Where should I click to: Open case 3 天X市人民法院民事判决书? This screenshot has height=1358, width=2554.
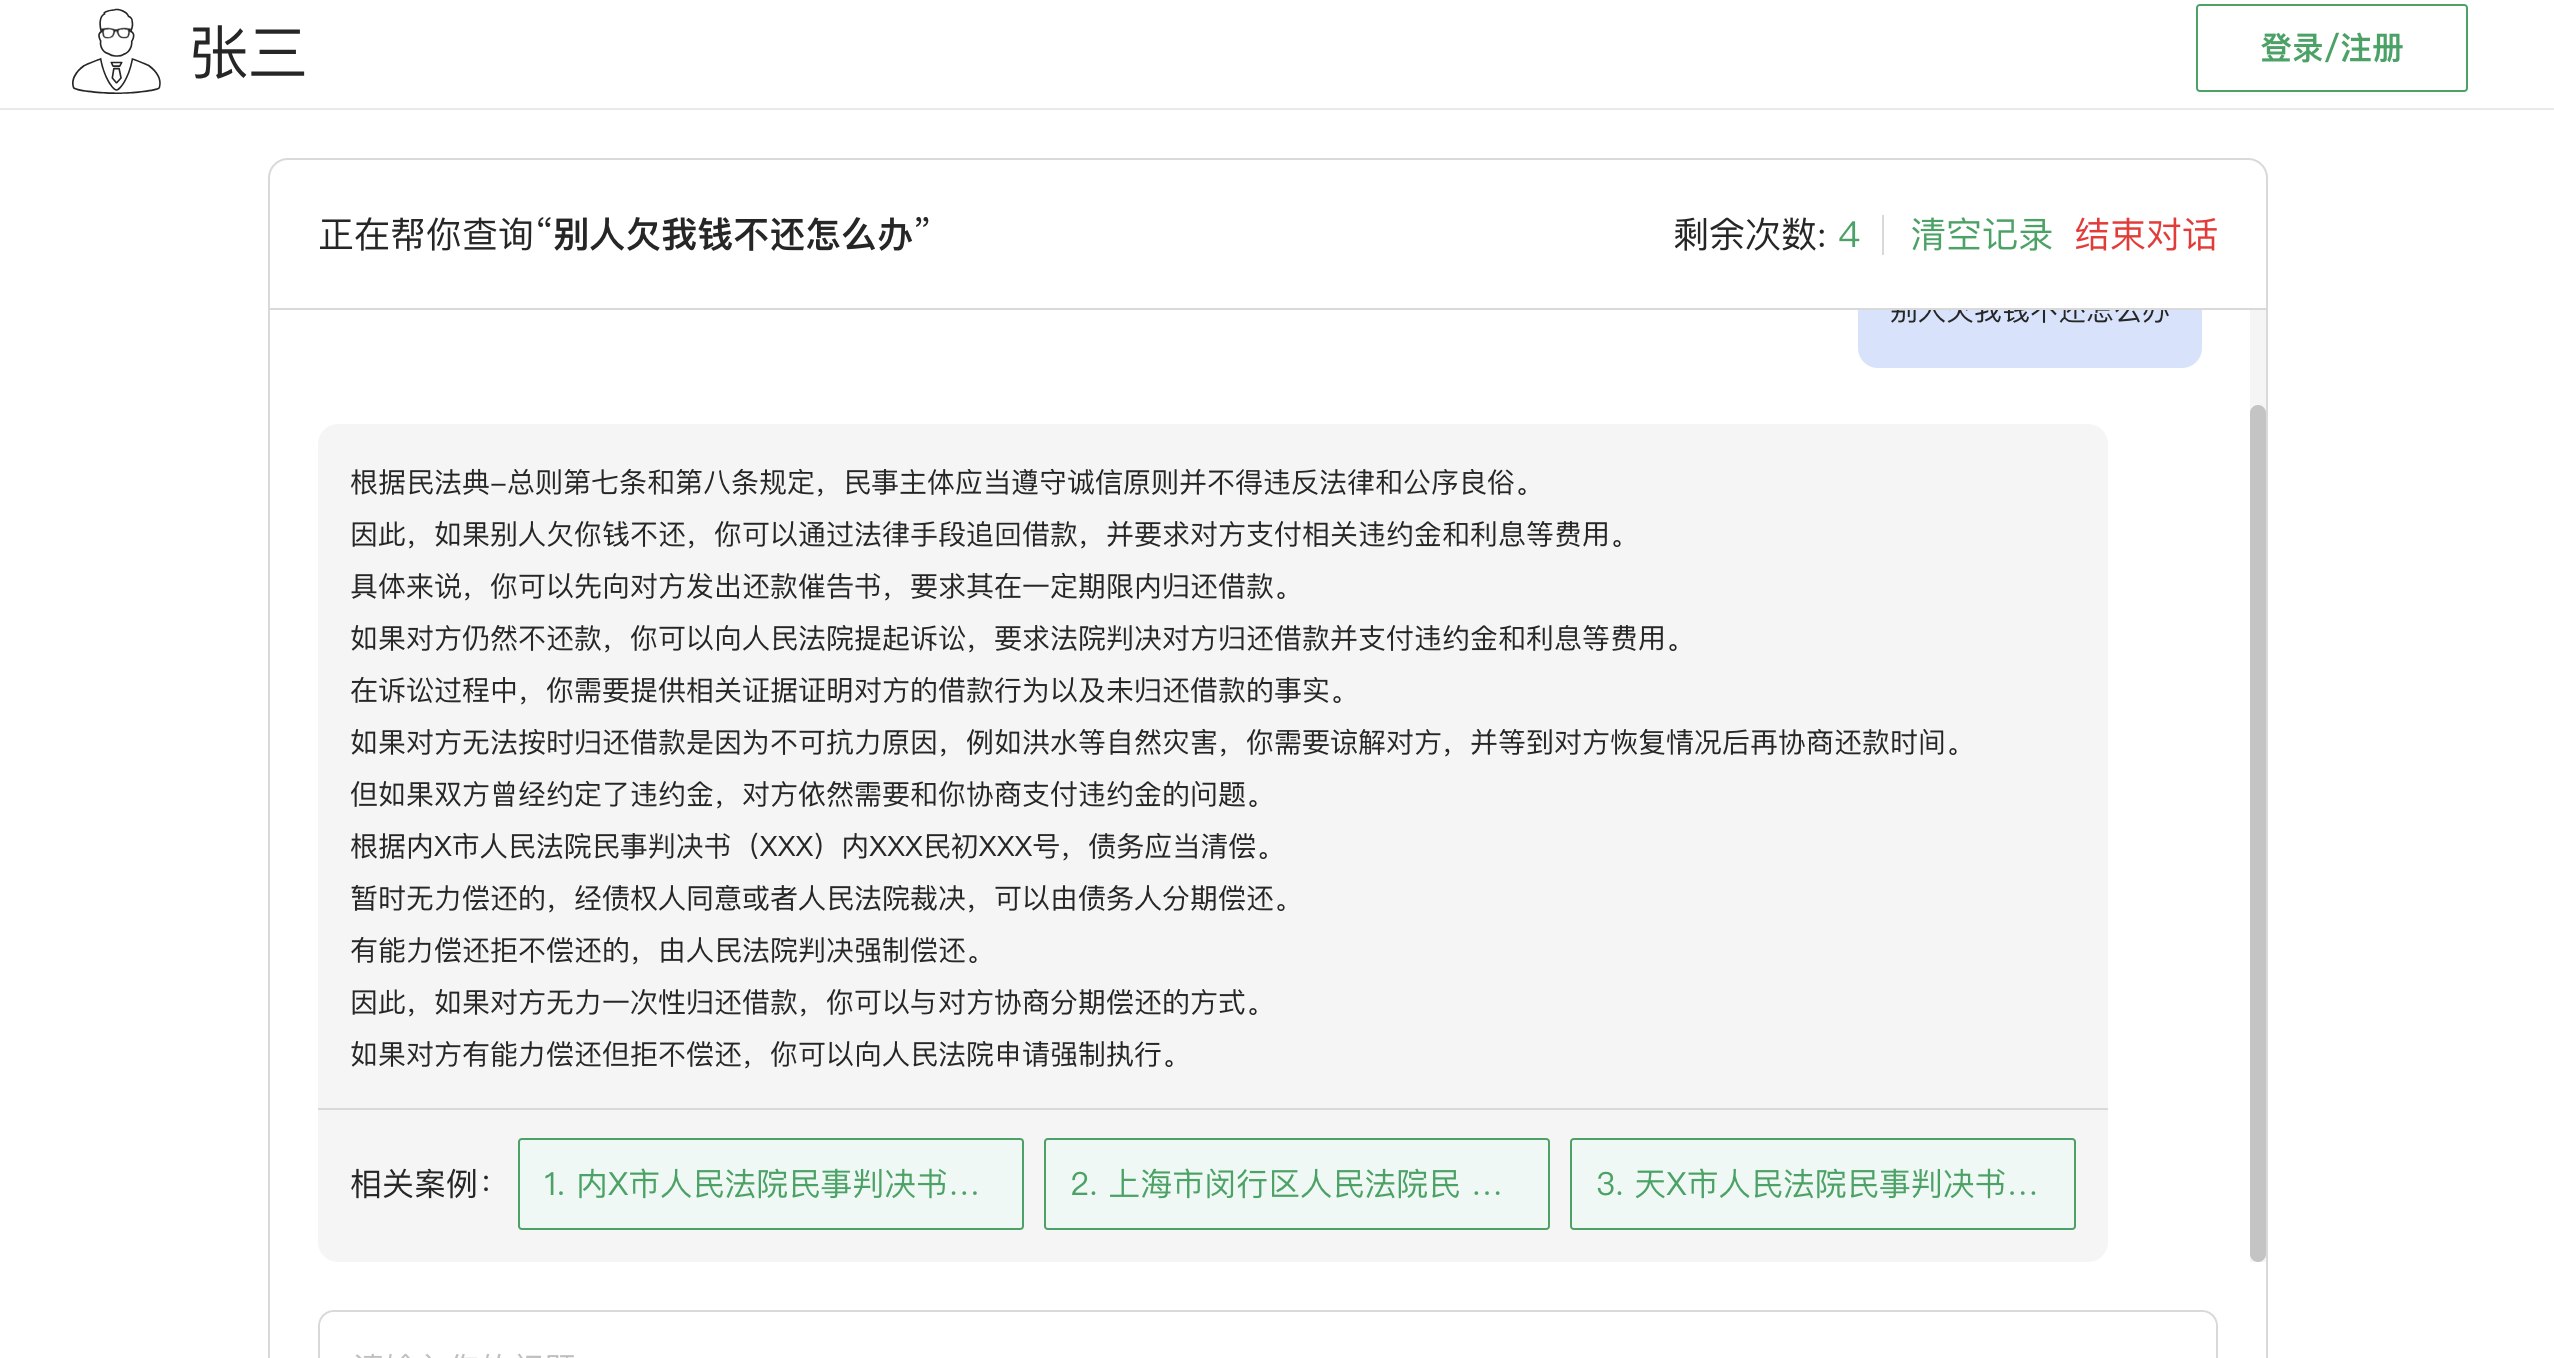pos(1822,1184)
